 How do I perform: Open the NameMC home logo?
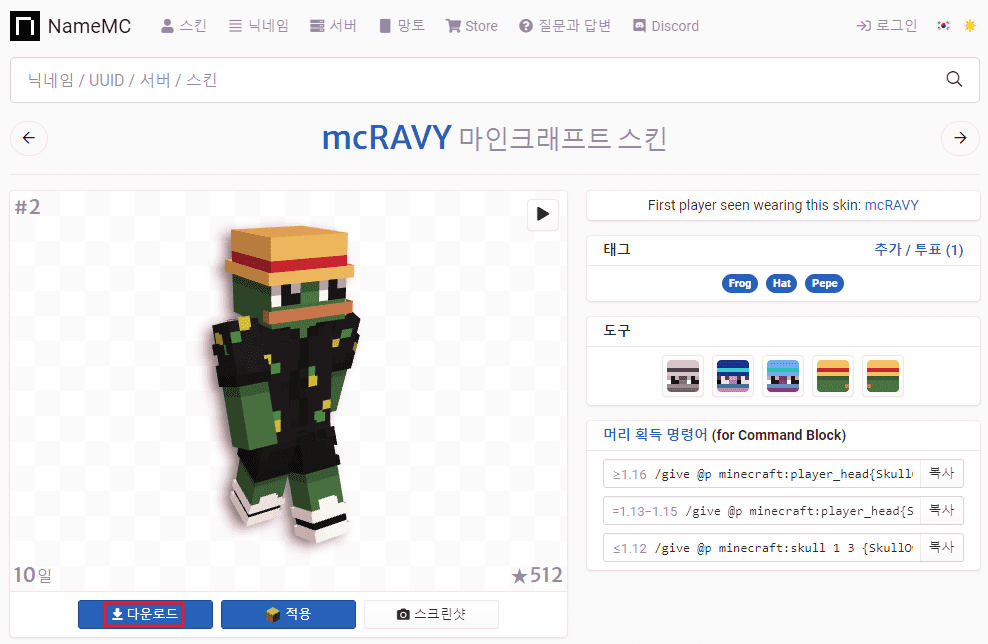pyautogui.click(x=71, y=26)
